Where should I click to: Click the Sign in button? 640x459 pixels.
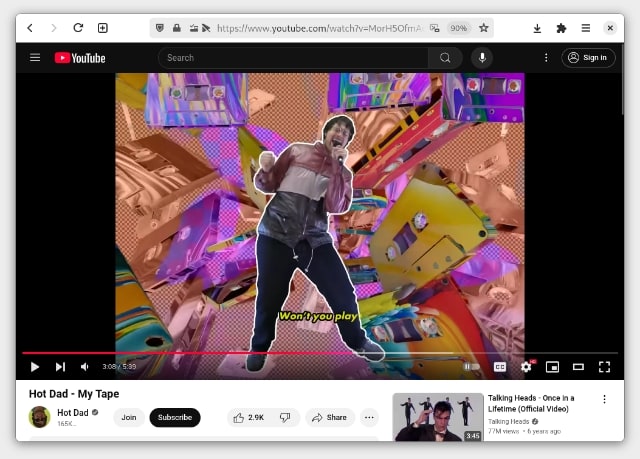(x=588, y=58)
